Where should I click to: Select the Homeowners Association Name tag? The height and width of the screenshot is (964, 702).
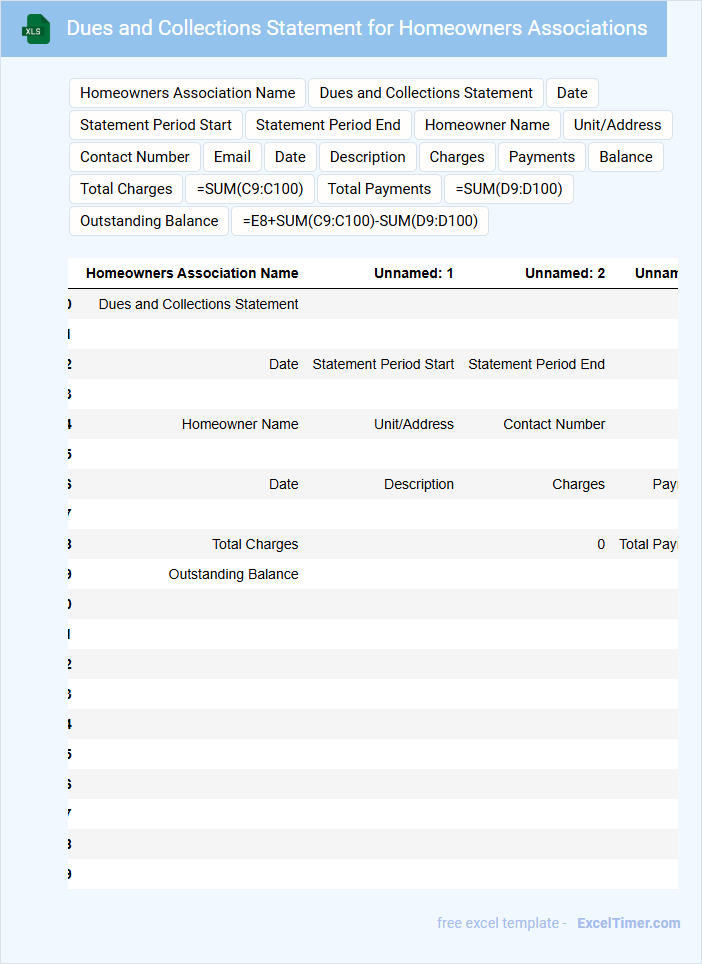[187, 93]
